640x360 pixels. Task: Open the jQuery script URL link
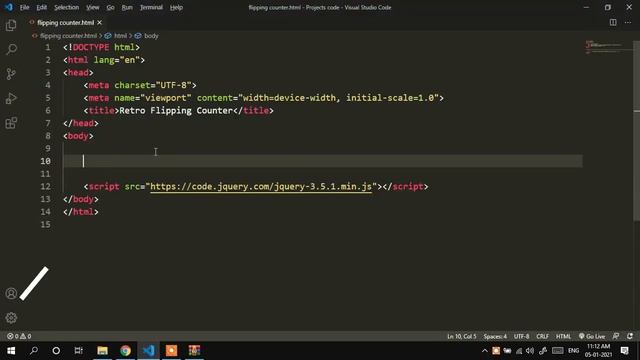pyautogui.click(x=261, y=187)
